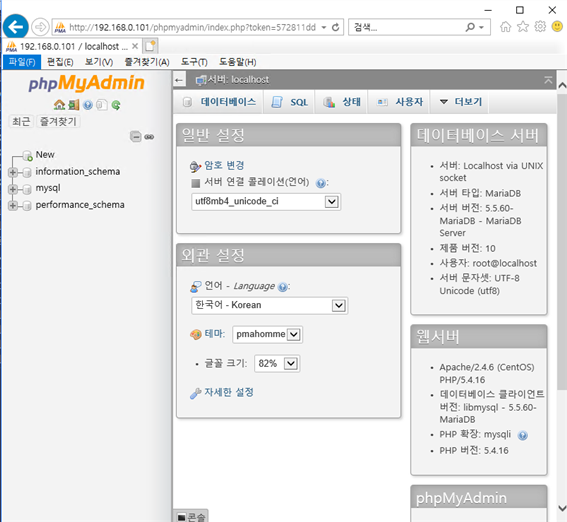Click the scroll down arrow on right scrollbar

pos(562,508)
